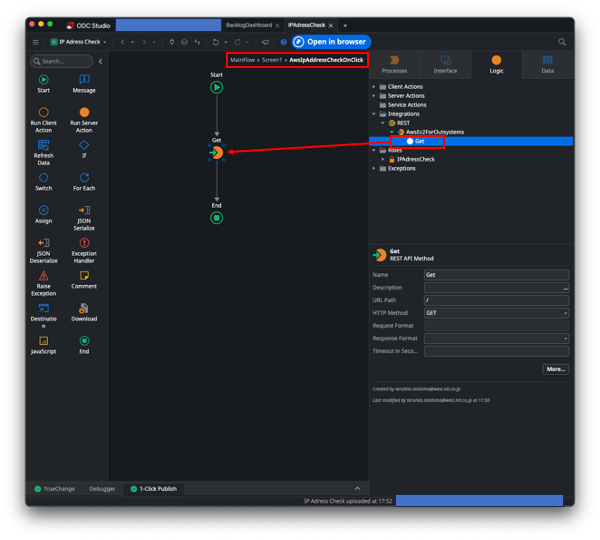The image size is (600, 540).
Task: Select the Exception Handler tool
Action: click(84, 247)
